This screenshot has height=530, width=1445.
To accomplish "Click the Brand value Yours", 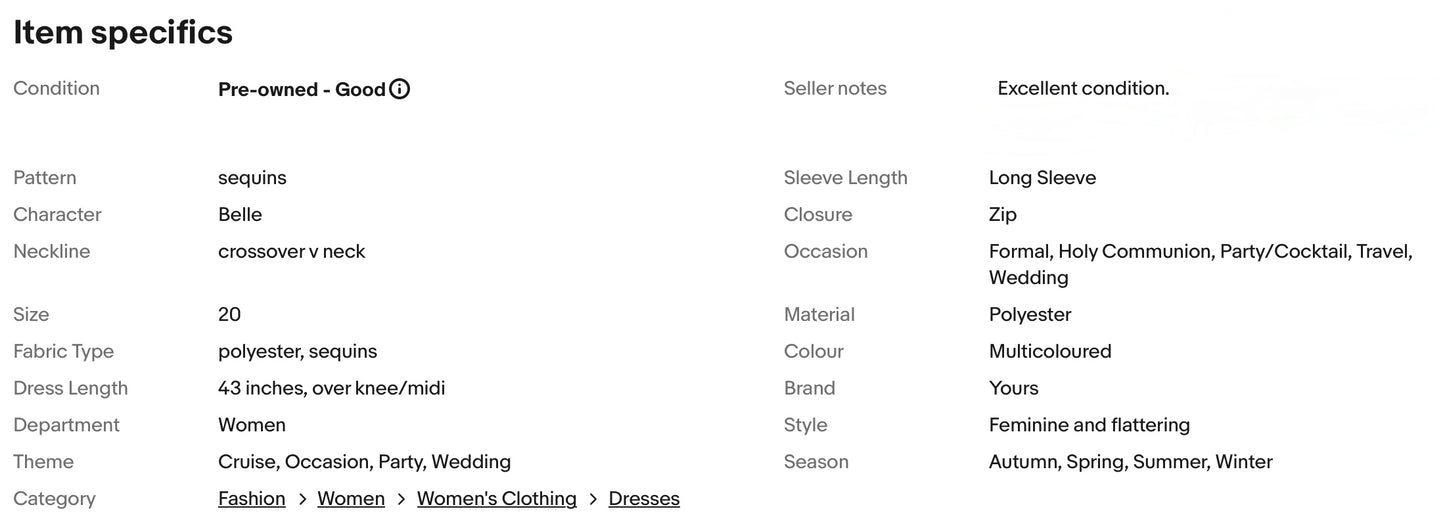I will pyautogui.click(x=1013, y=388).
